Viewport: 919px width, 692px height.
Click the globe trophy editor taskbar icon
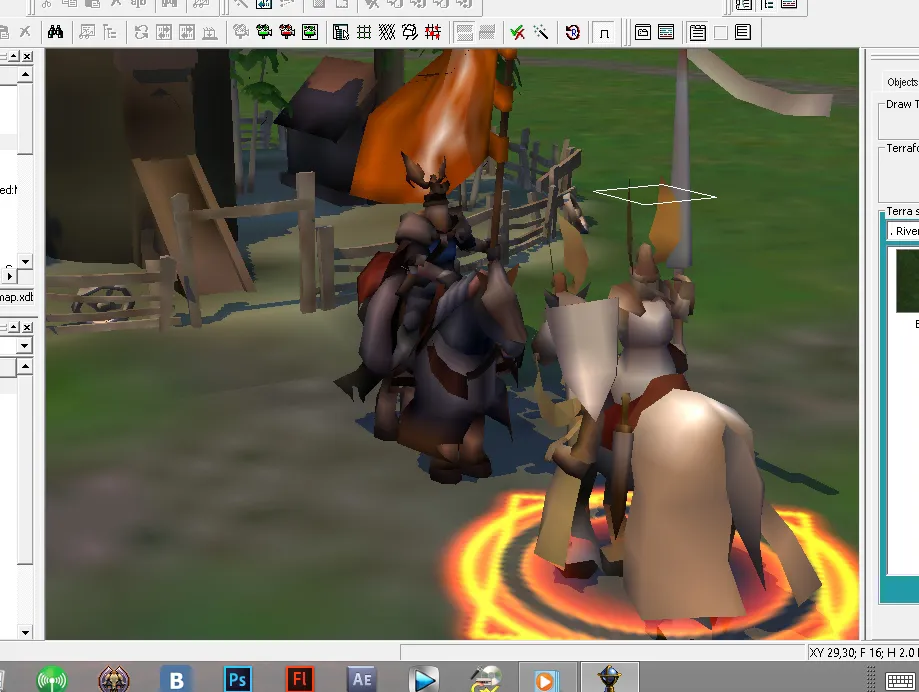[x=610, y=679]
